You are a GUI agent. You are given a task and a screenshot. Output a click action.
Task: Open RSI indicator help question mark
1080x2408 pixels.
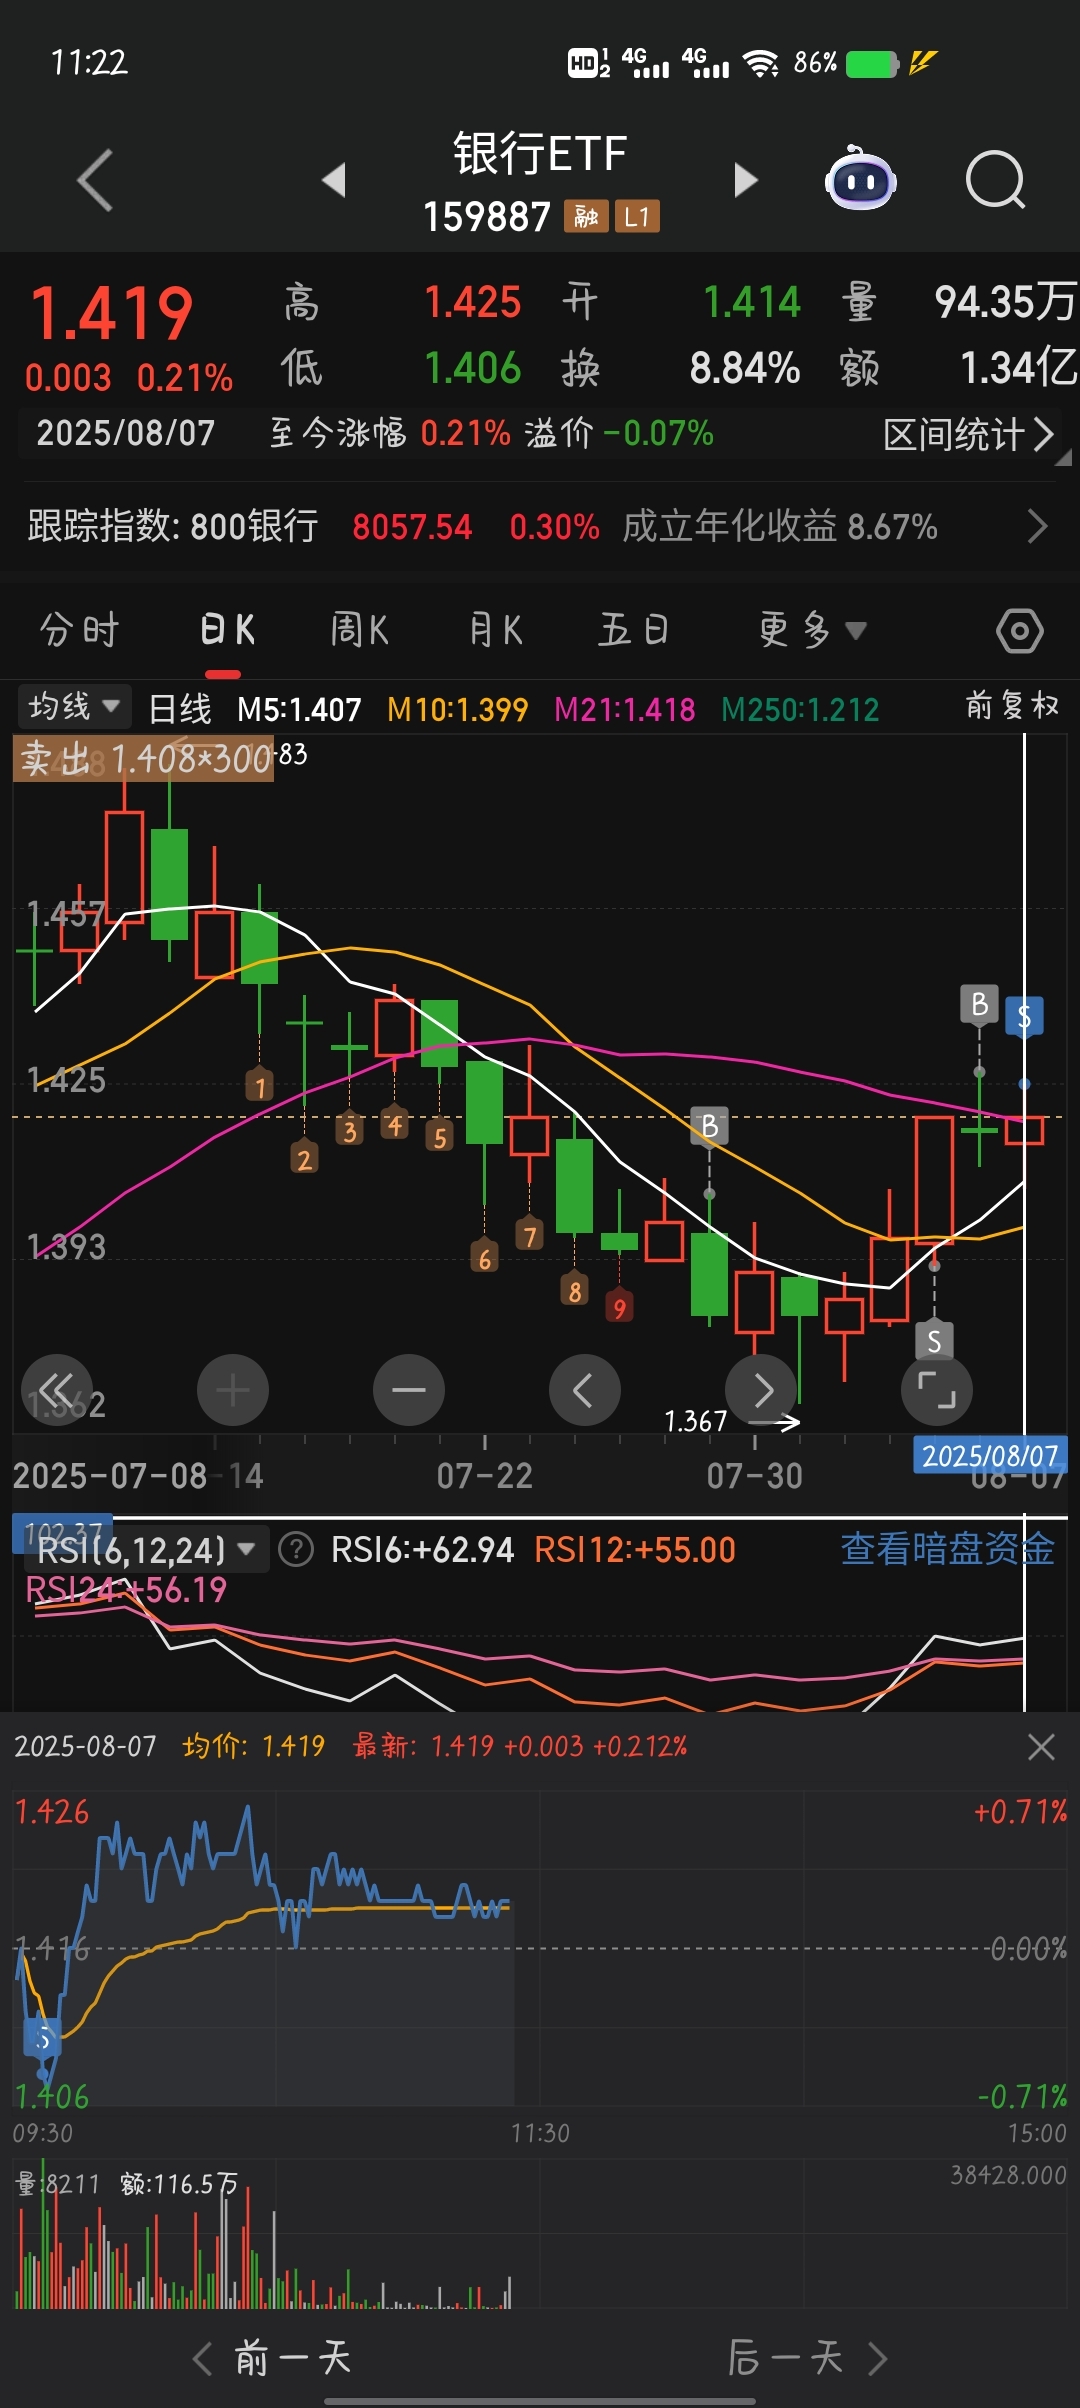point(296,1550)
